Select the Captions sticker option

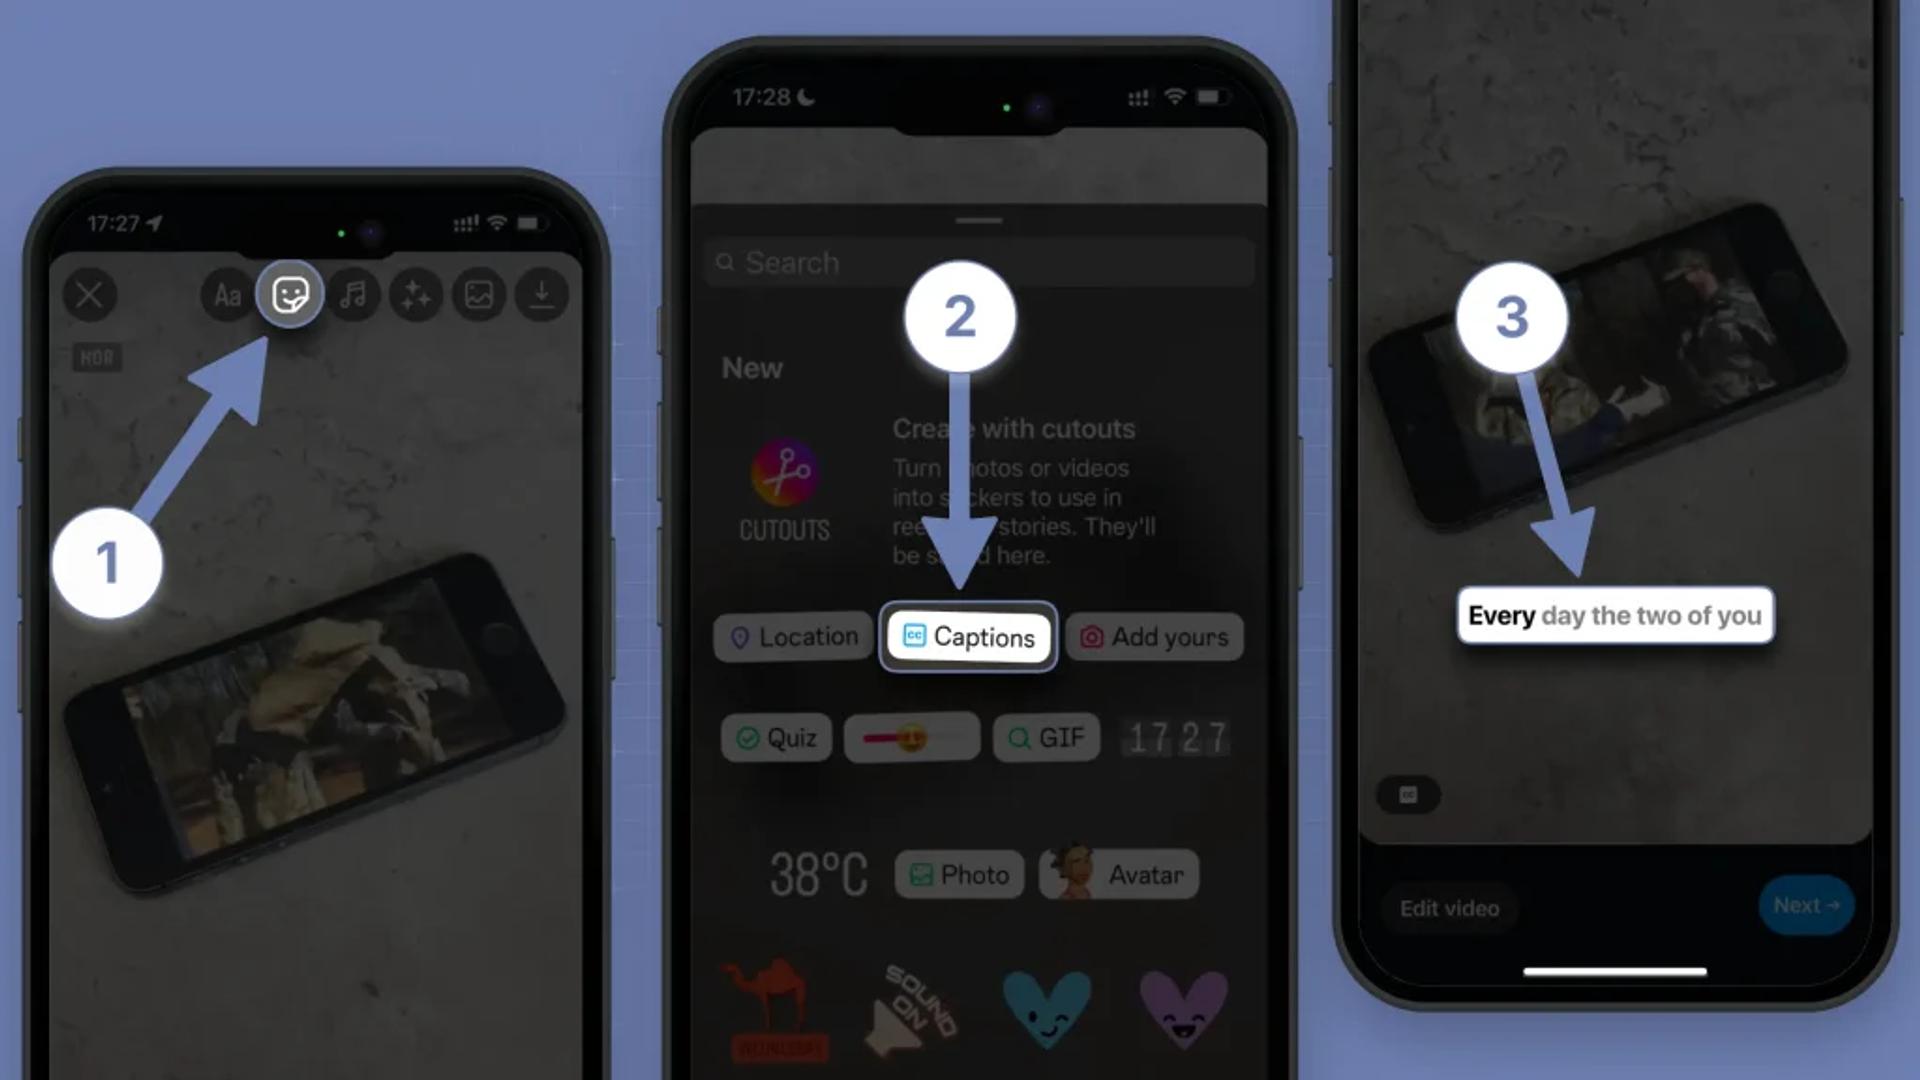tap(969, 637)
